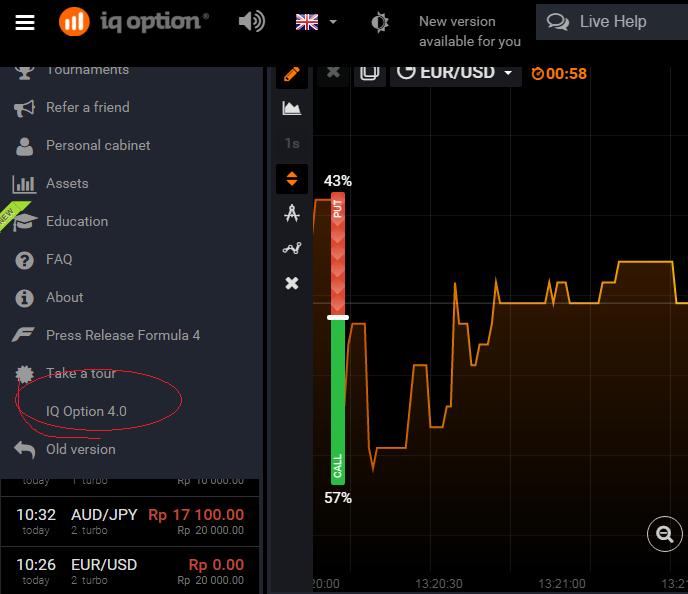688x594 pixels.
Task: Select the compass drawing tool
Action: [292, 214]
